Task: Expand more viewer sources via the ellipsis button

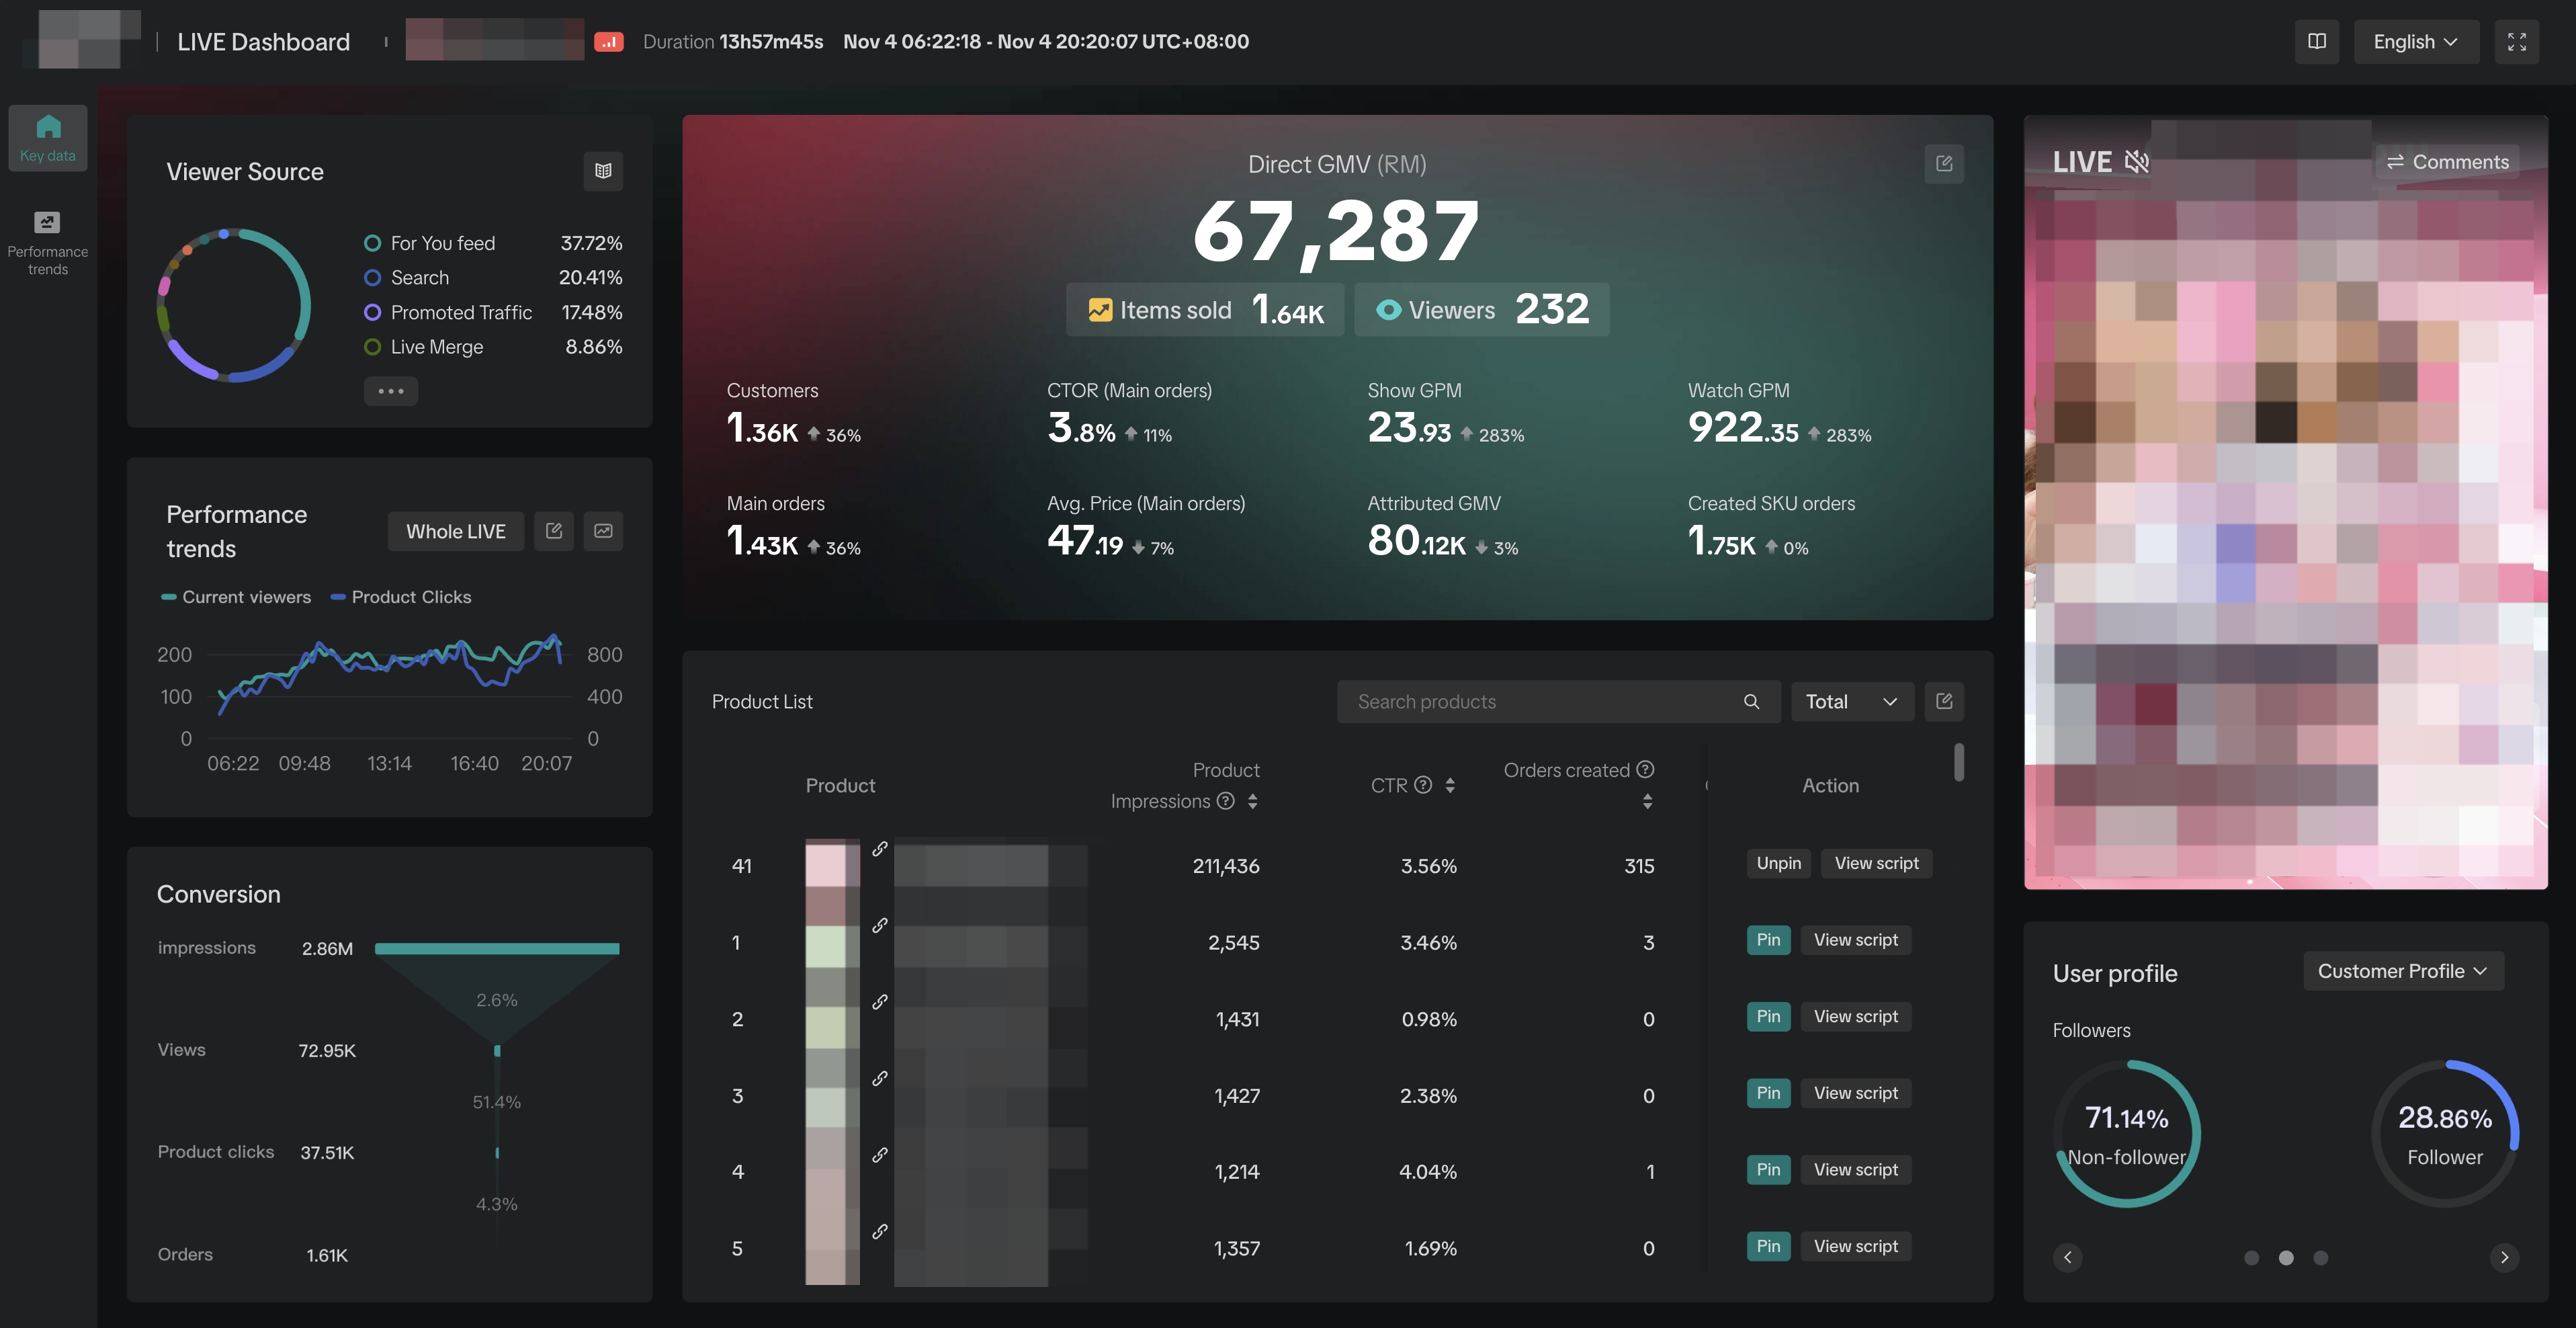Action: pyautogui.click(x=391, y=391)
